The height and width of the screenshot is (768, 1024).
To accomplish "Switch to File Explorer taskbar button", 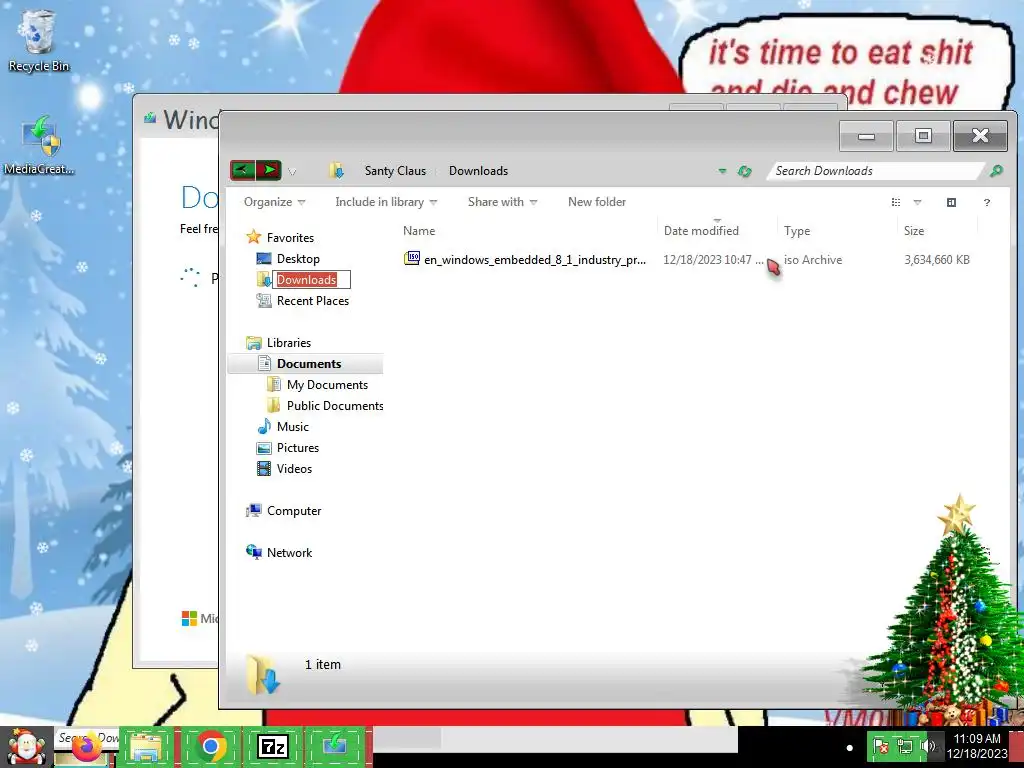I will coord(147,746).
